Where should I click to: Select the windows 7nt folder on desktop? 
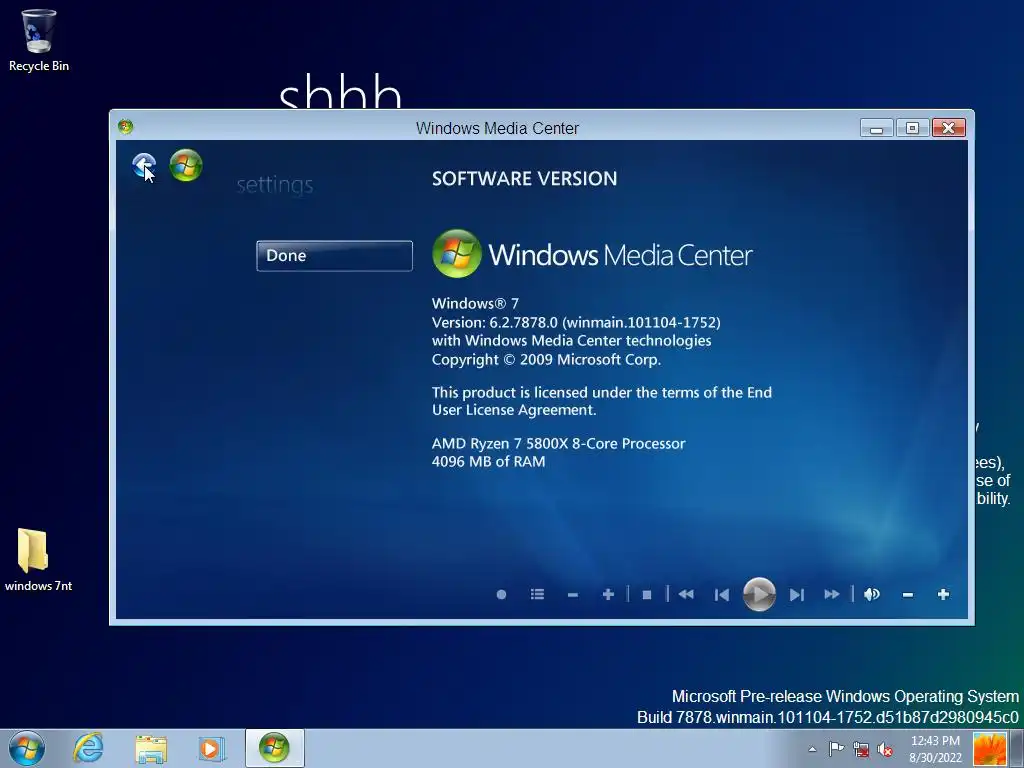[x=38, y=560]
